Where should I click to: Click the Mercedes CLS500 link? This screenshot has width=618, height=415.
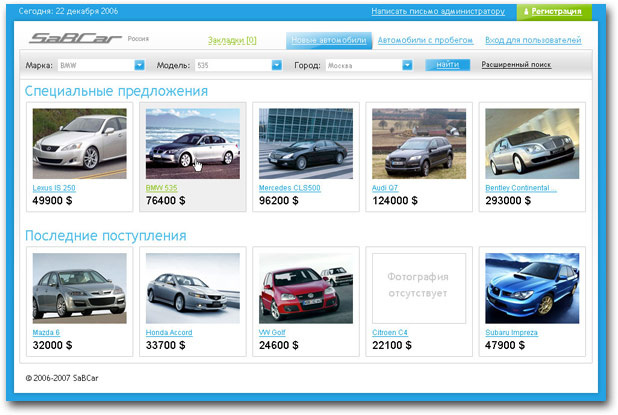pyautogui.click(x=290, y=188)
